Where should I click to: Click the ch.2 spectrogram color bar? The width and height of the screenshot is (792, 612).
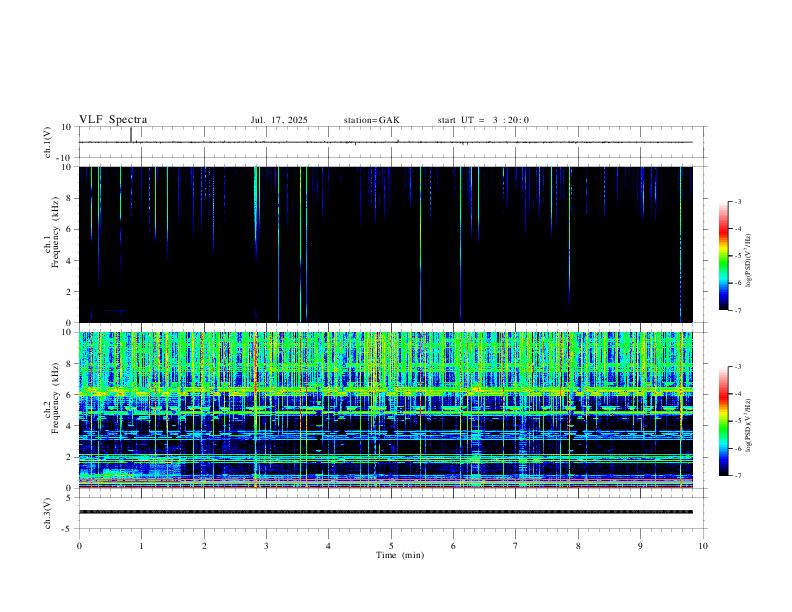[x=723, y=421]
